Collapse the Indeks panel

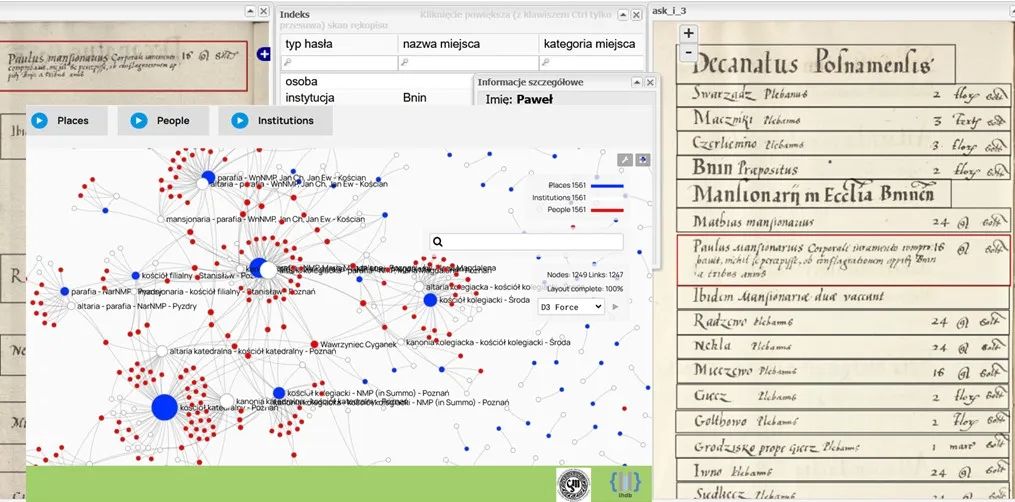(x=622, y=15)
